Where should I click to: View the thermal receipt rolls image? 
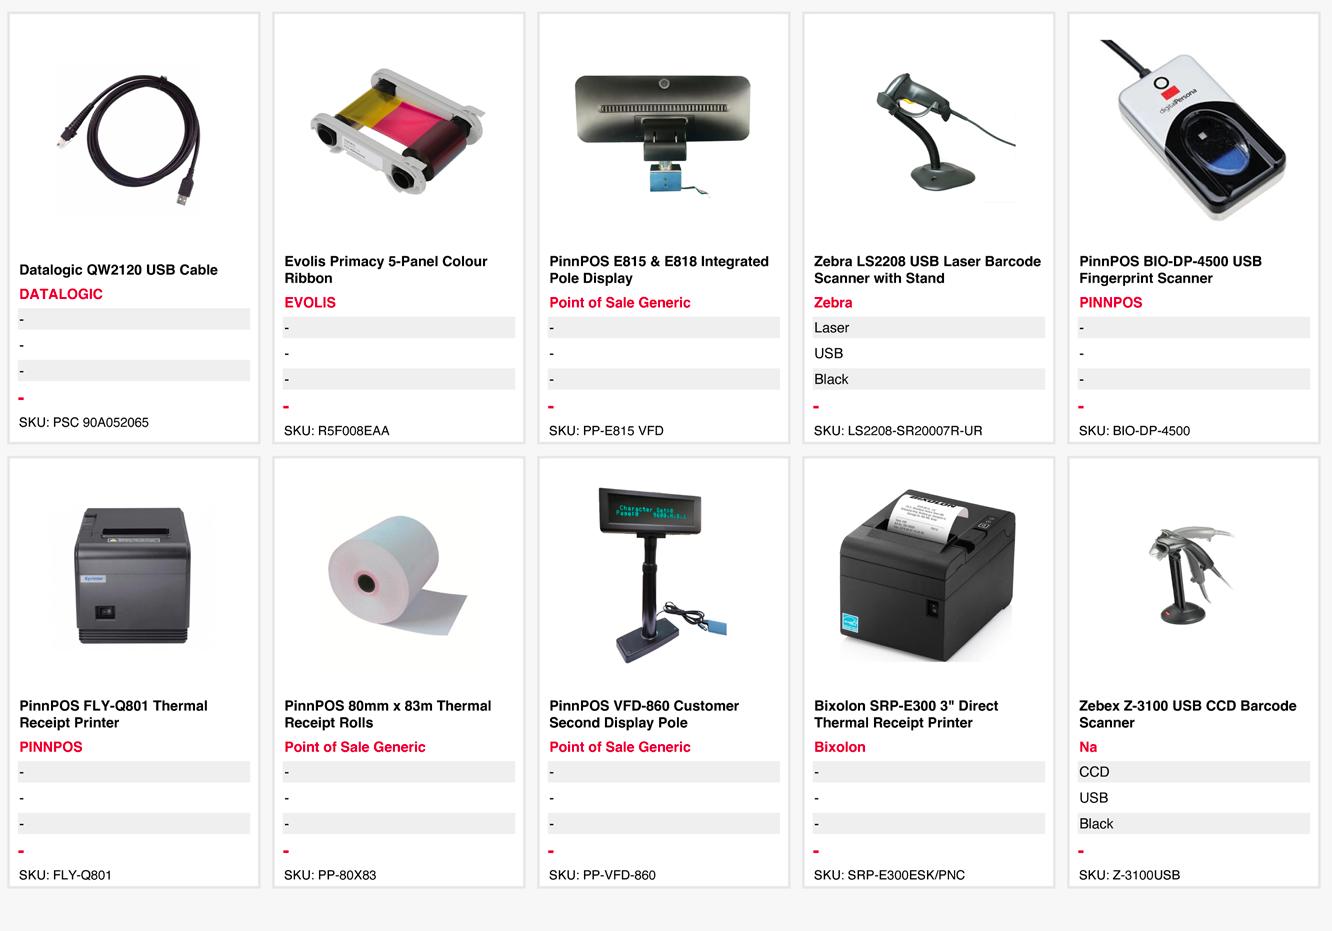click(x=398, y=576)
